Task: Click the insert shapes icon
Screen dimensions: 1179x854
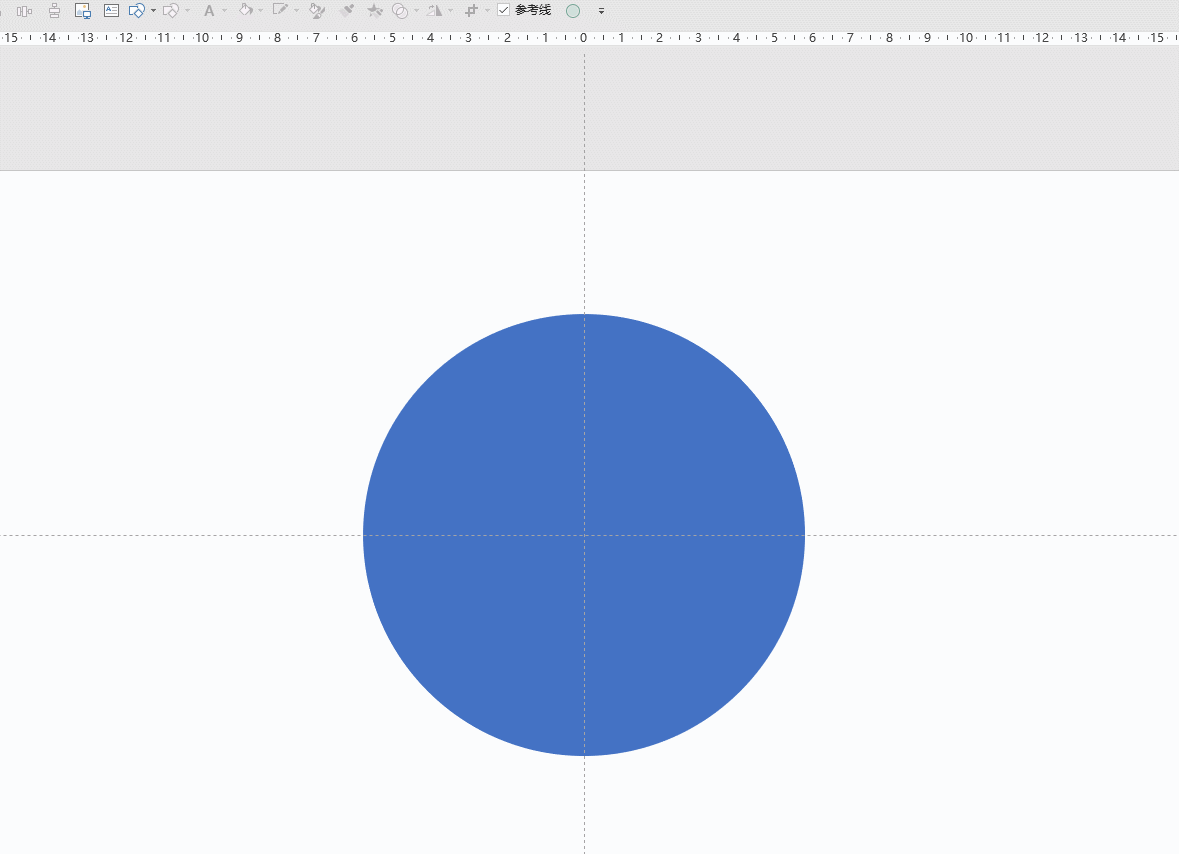Action: point(137,11)
